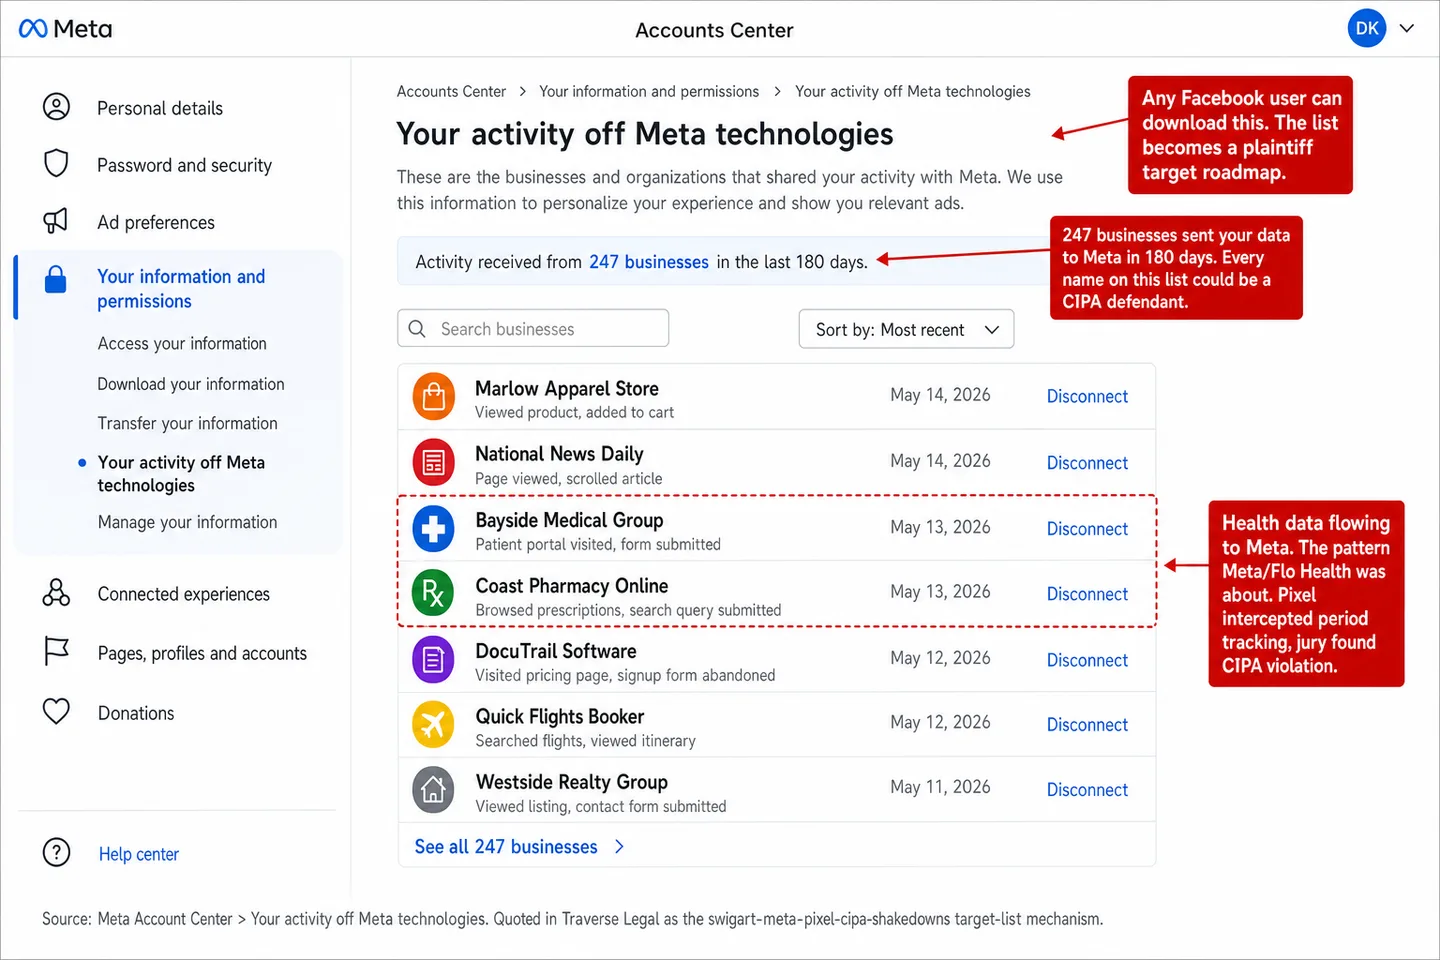
Task: Click the DocuTrail Software document icon
Action: [x=434, y=660]
